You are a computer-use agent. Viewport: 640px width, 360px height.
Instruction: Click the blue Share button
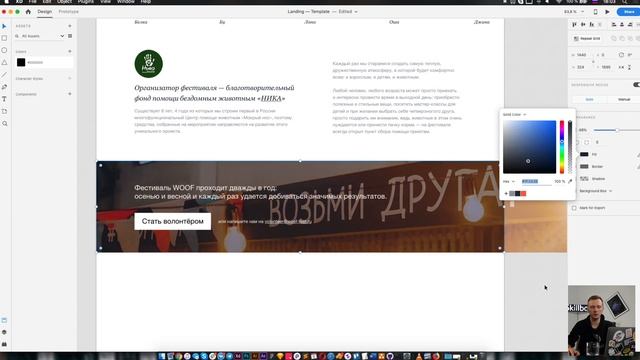[629, 12]
